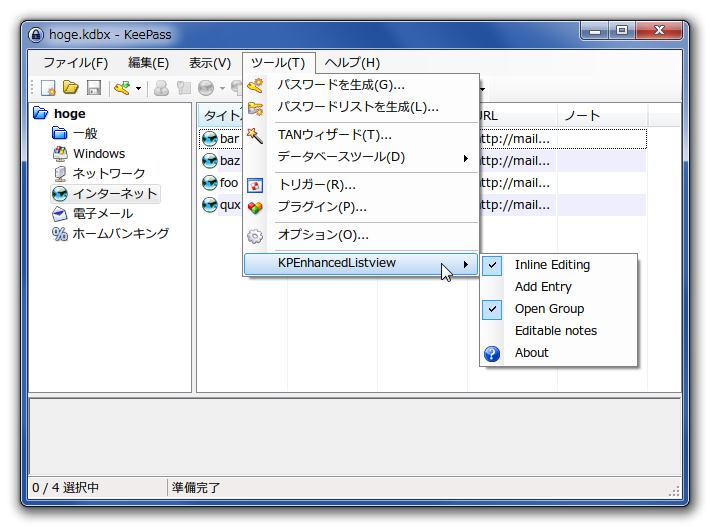Choose オプション(O)... from Tools menu
The height and width of the screenshot is (527, 710).
click(x=361, y=235)
